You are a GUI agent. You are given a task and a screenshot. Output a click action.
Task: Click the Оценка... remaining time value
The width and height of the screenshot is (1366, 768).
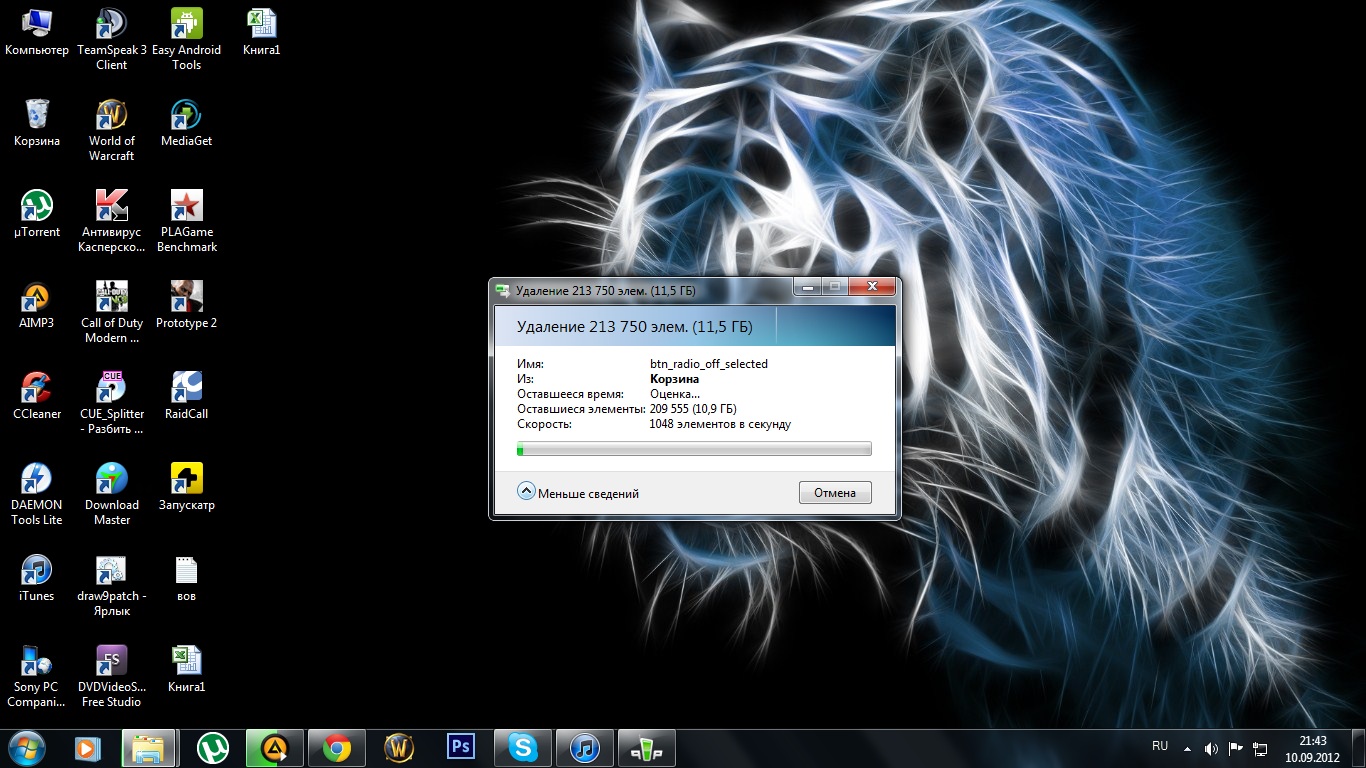[675, 394]
